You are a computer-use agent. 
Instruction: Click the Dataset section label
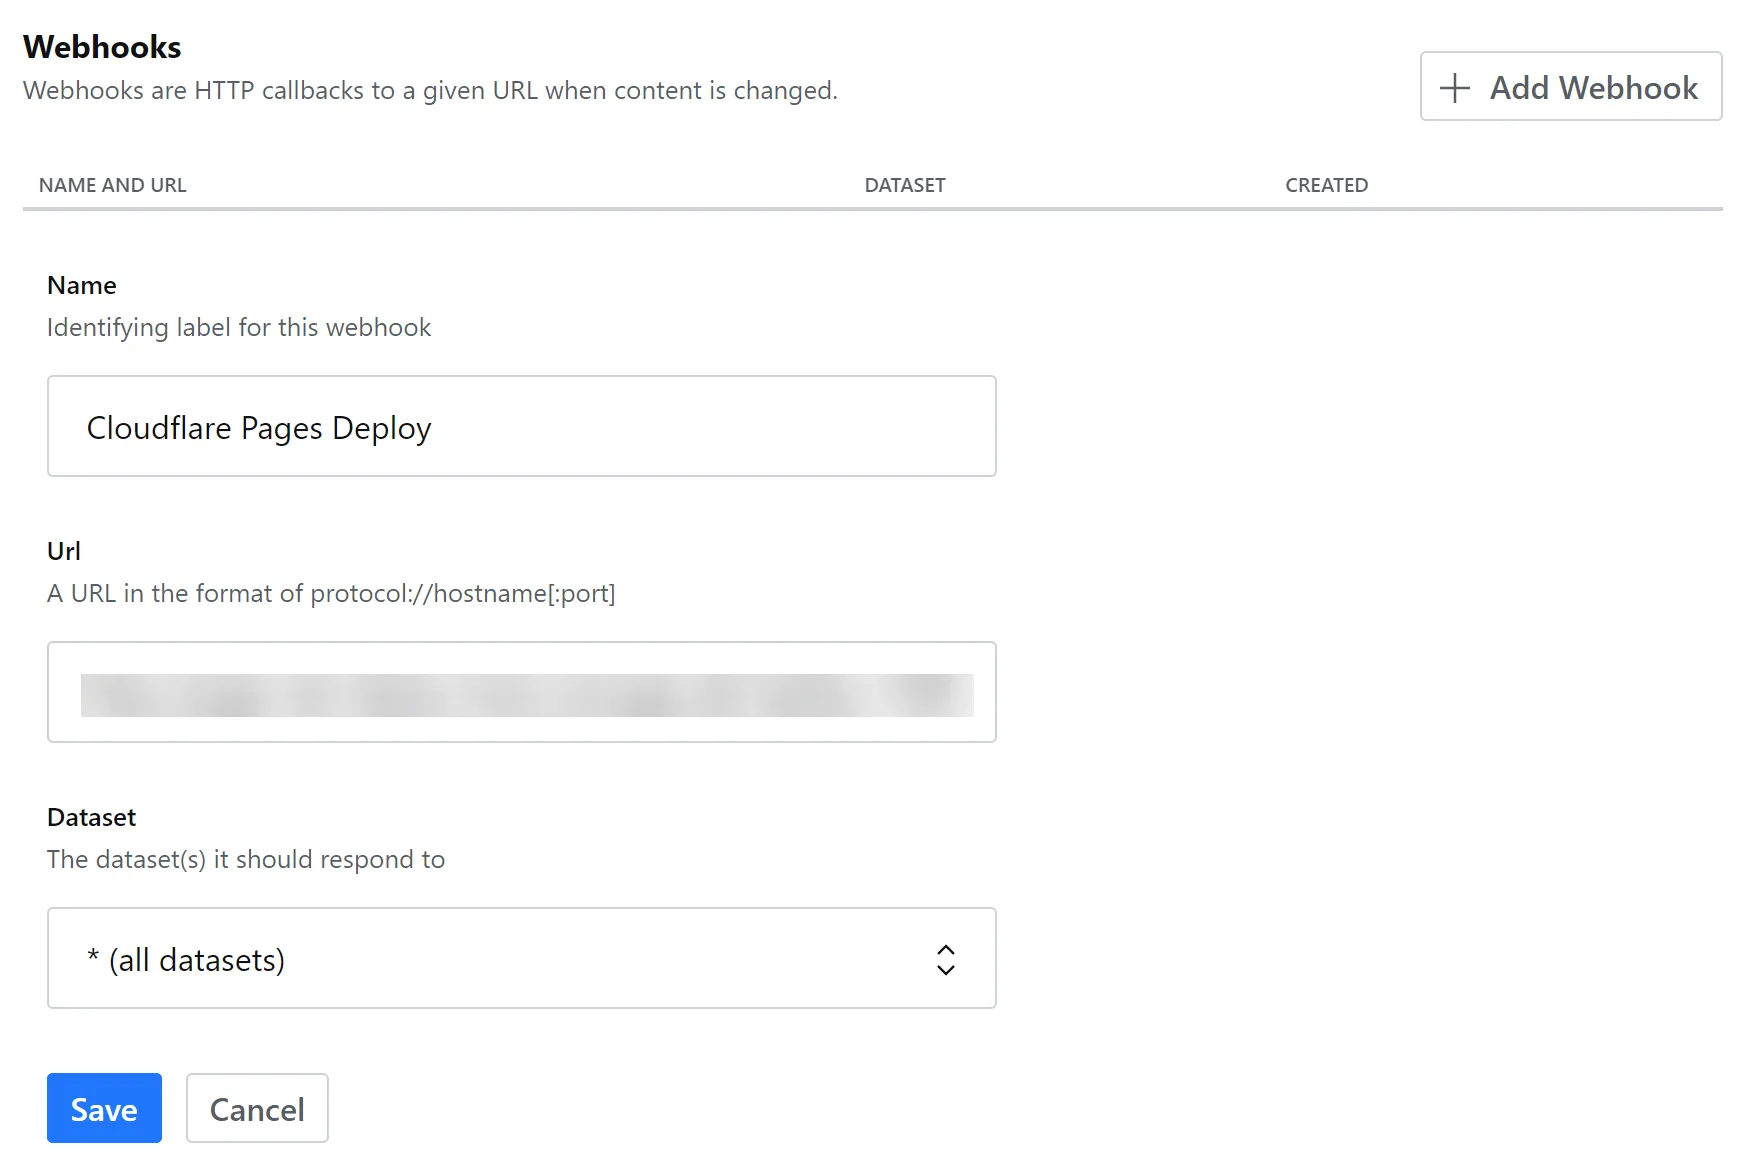point(90,817)
